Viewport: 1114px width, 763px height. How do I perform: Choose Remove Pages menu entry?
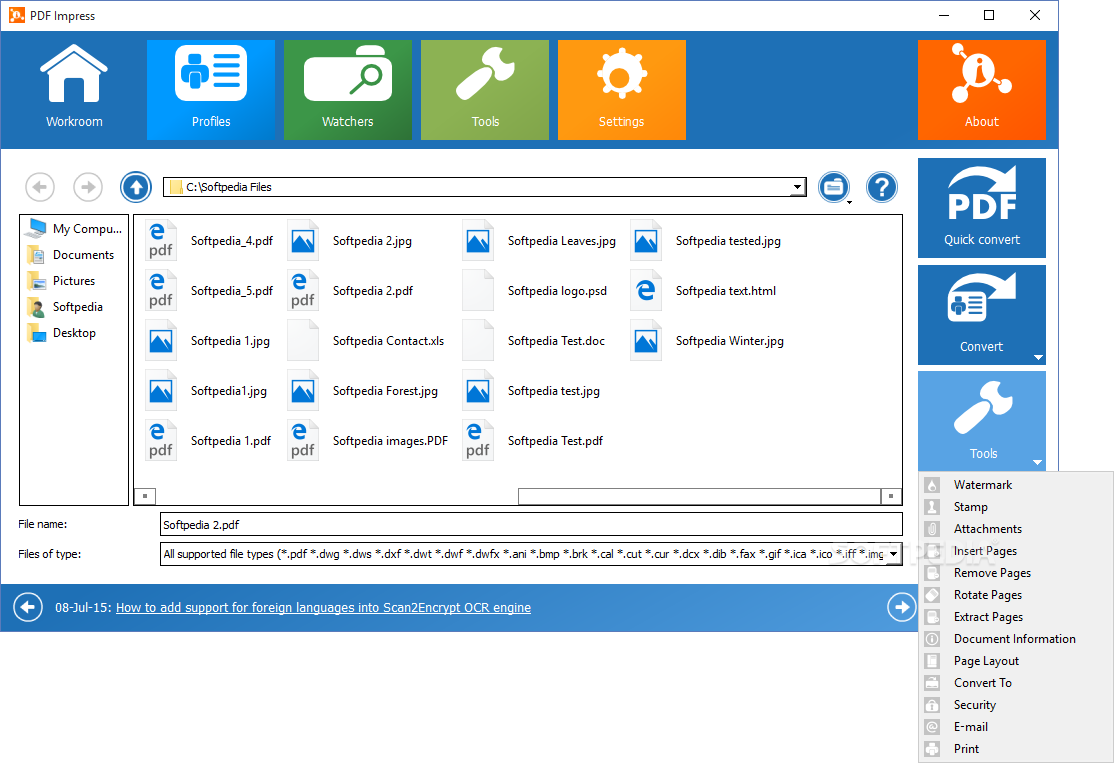1016,573
